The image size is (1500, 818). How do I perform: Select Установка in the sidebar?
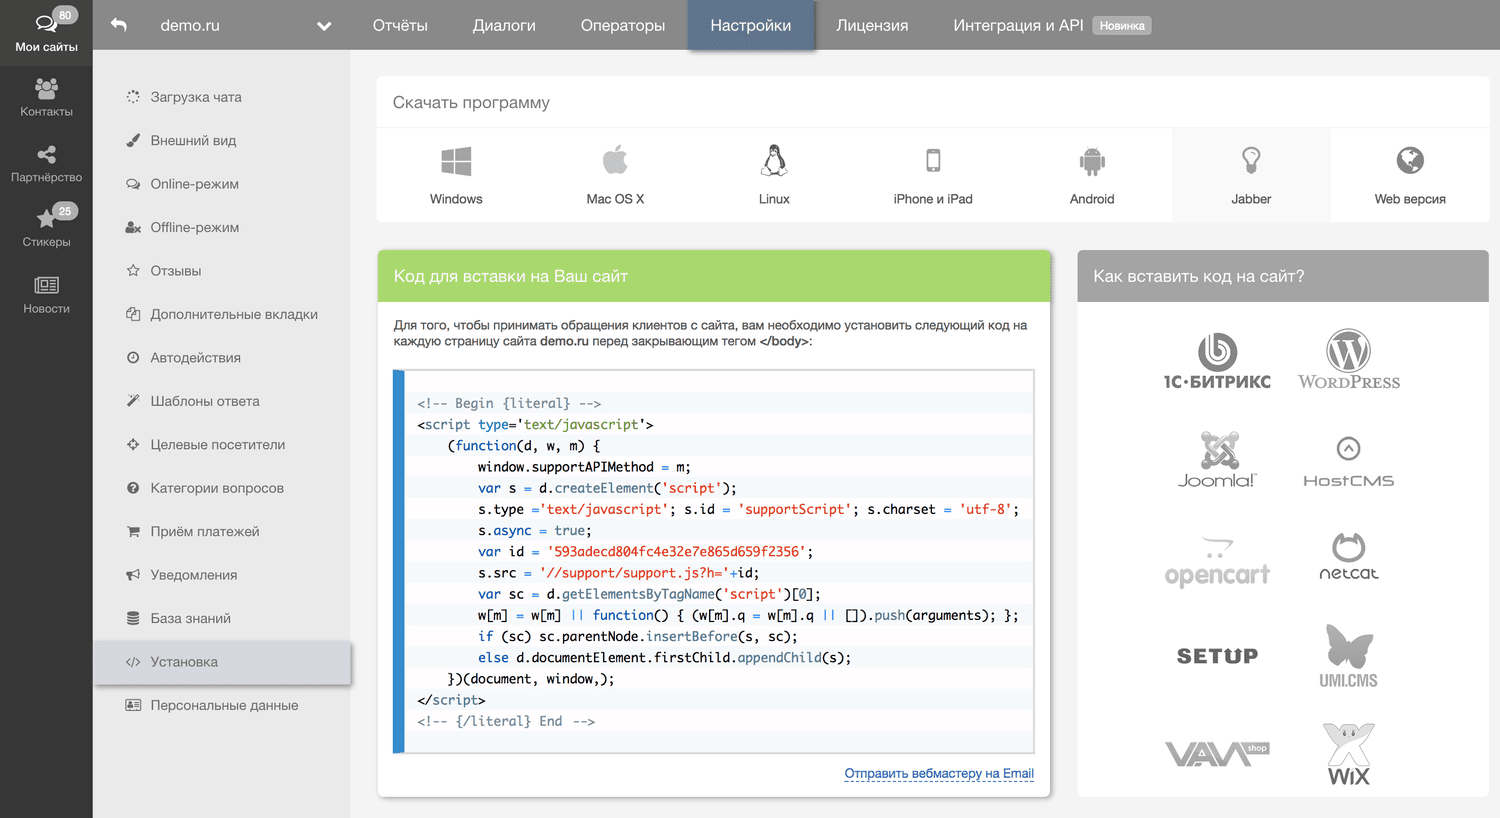click(x=222, y=662)
